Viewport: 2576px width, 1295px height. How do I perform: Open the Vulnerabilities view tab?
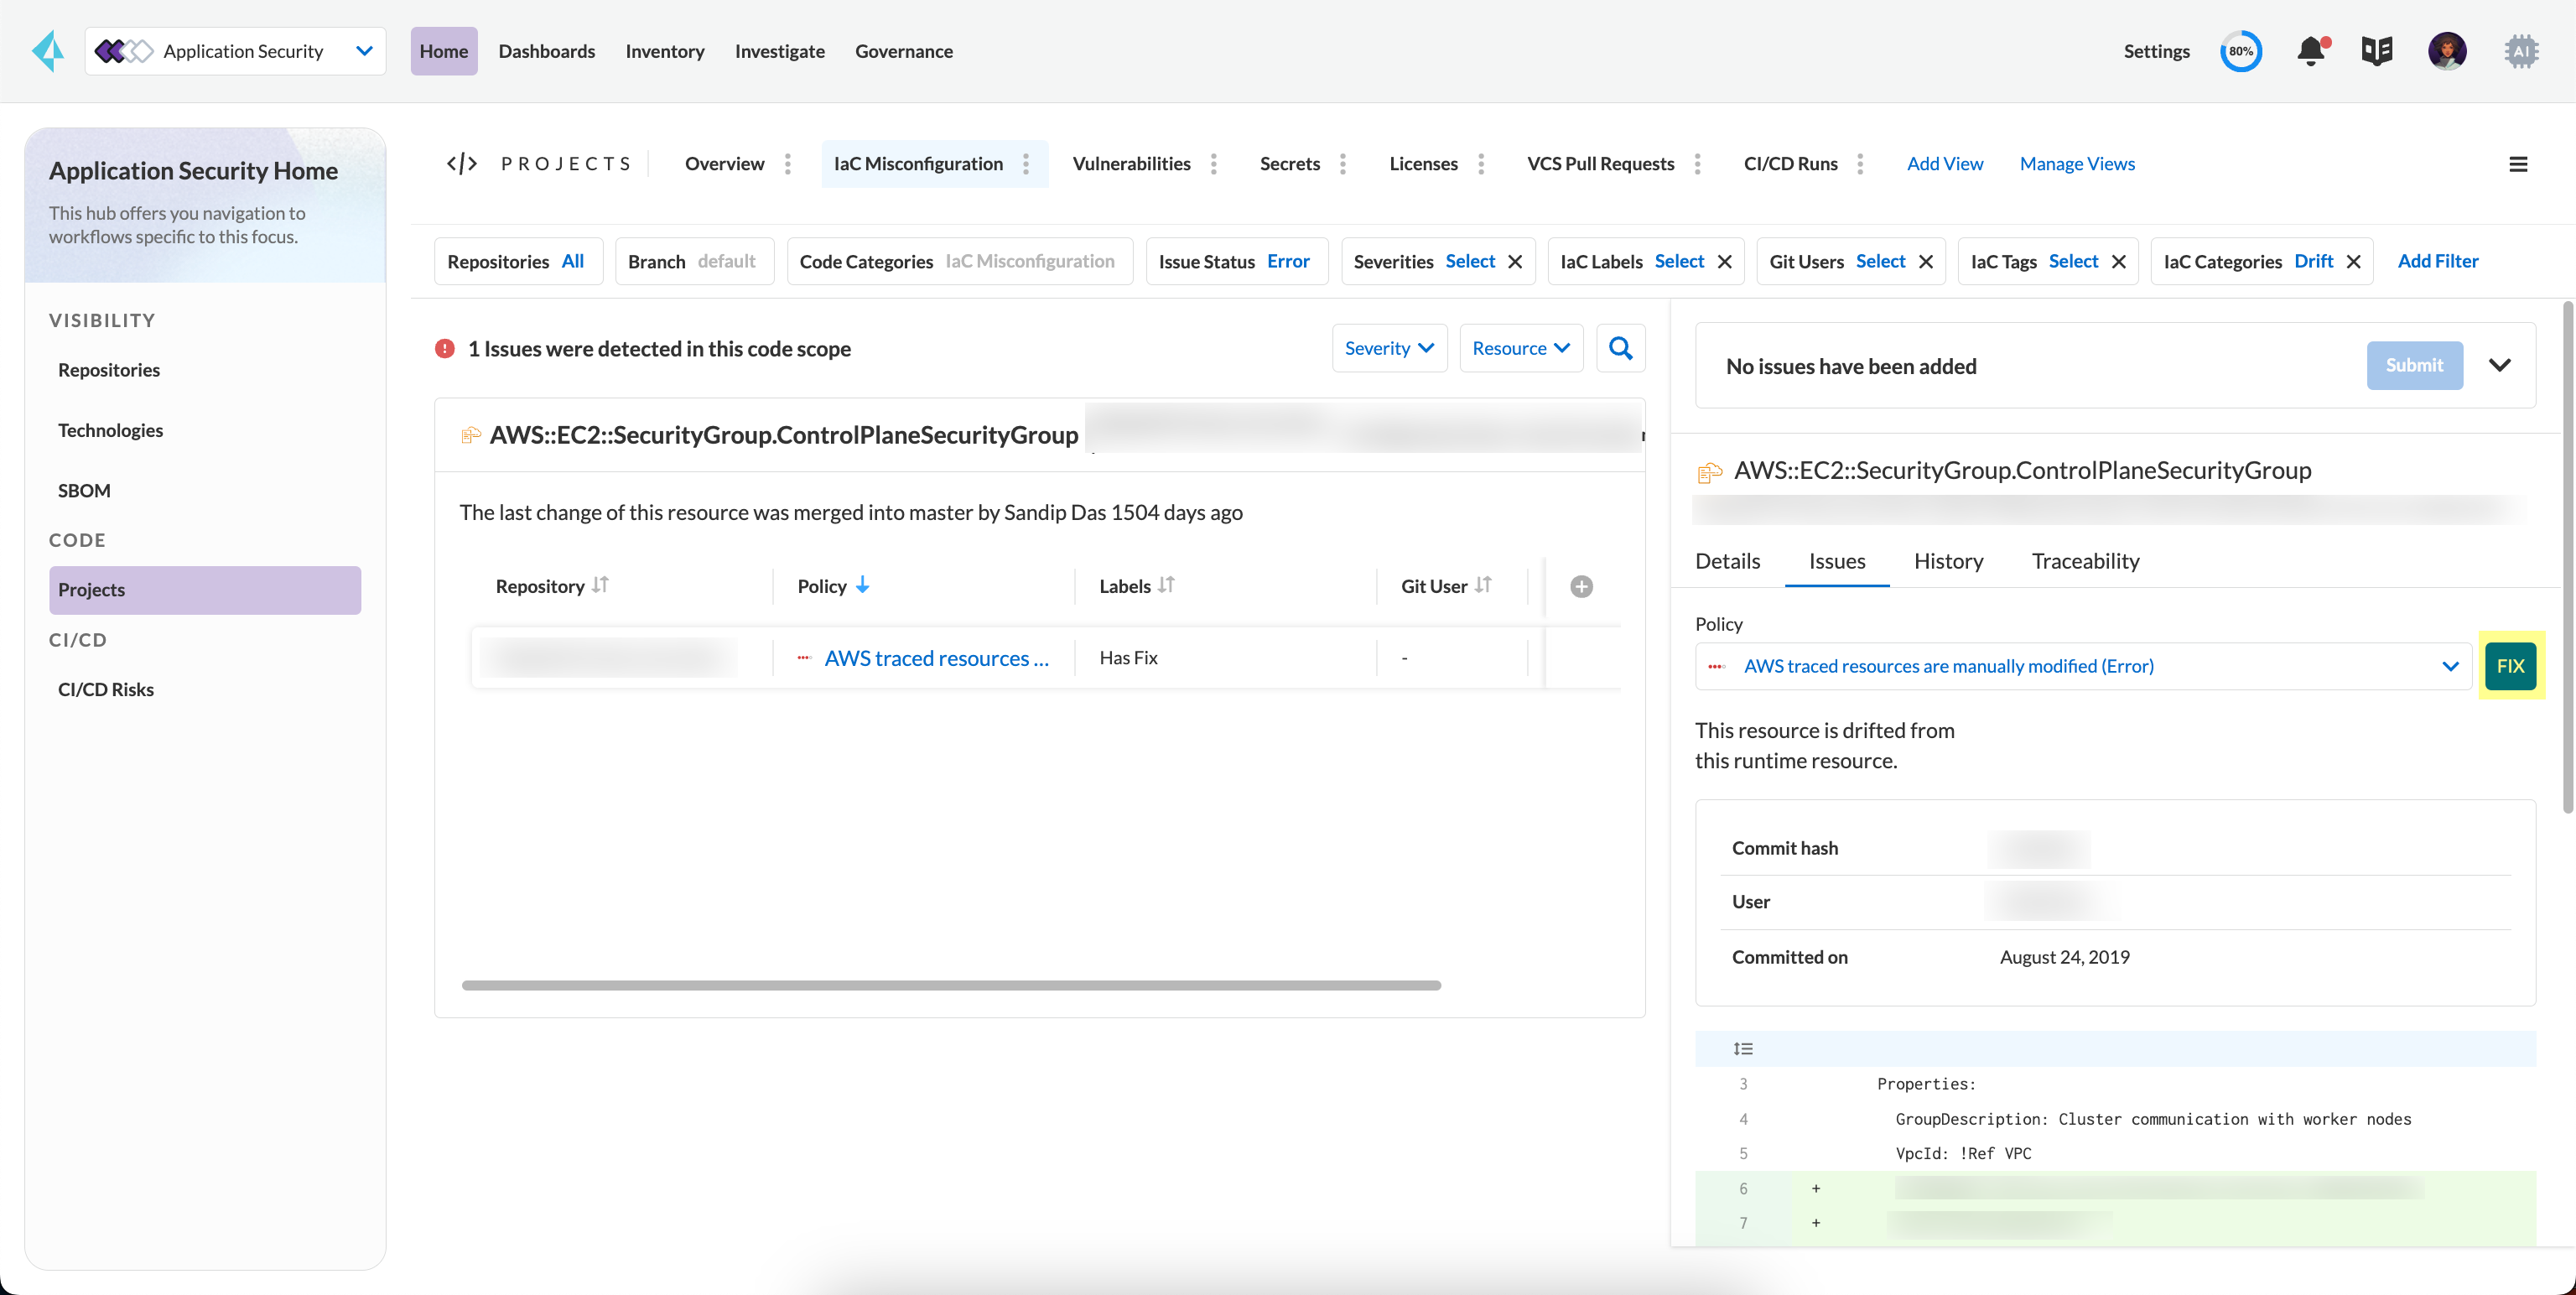click(1131, 164)
